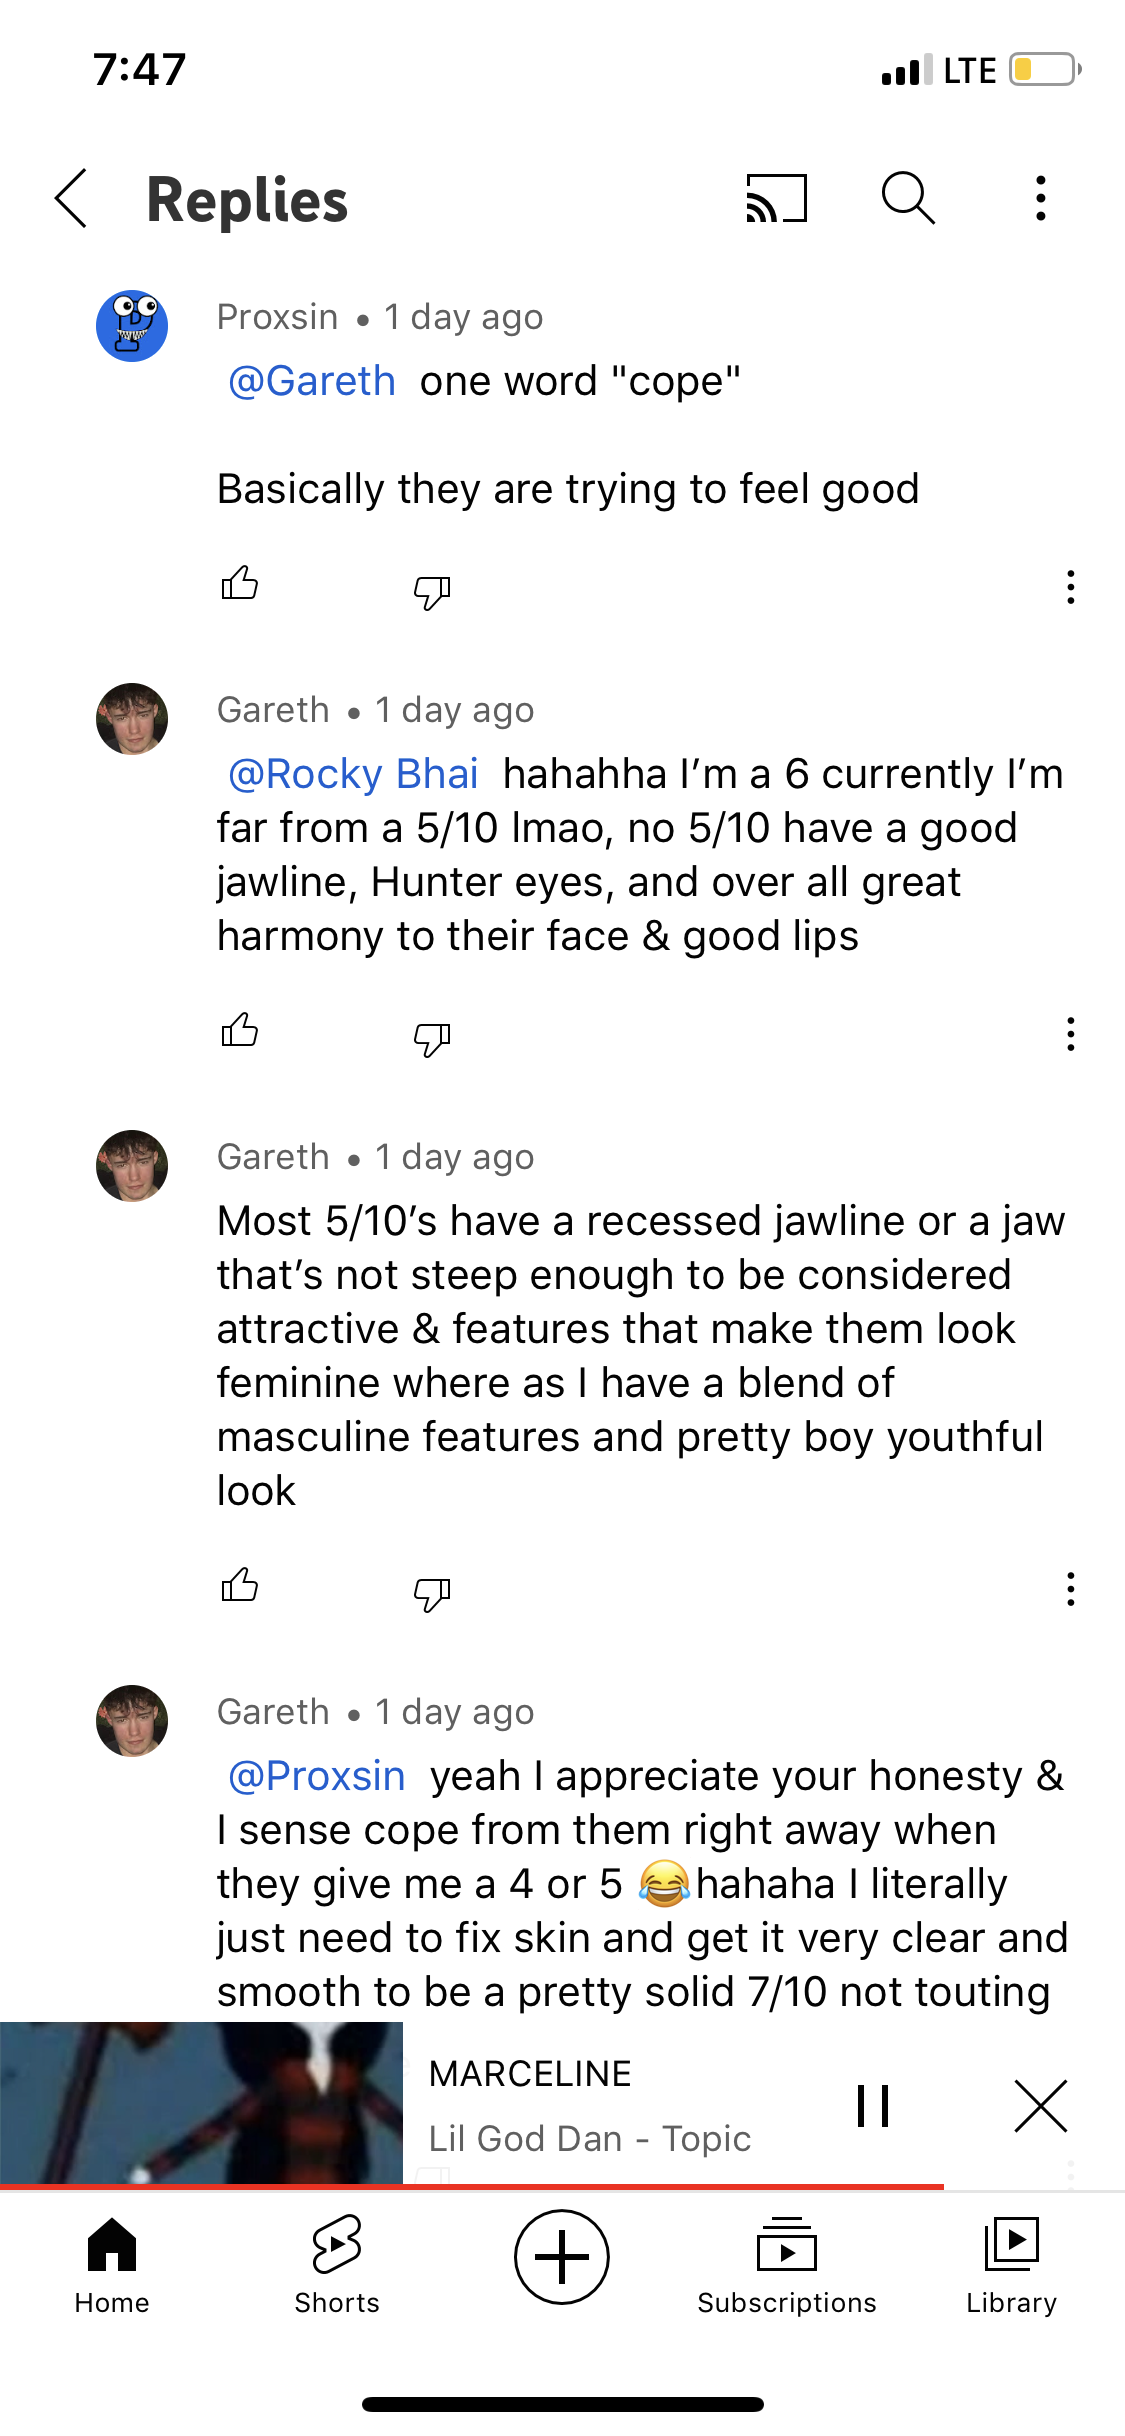Open options for Gareth's recessed jawline comment
The height and width of the screenshot is (2436, 1125).
[x=1070, y=1589]
